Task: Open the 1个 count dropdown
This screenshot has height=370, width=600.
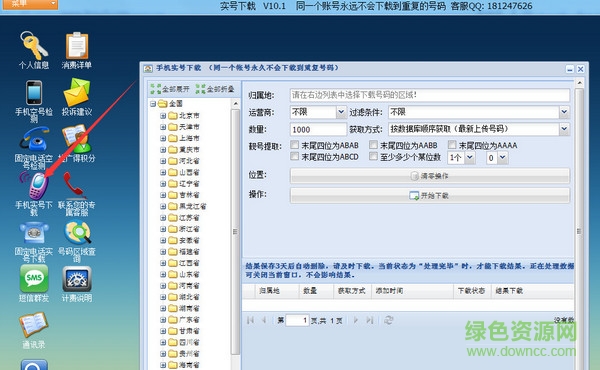Action: [x=470, y=157]
